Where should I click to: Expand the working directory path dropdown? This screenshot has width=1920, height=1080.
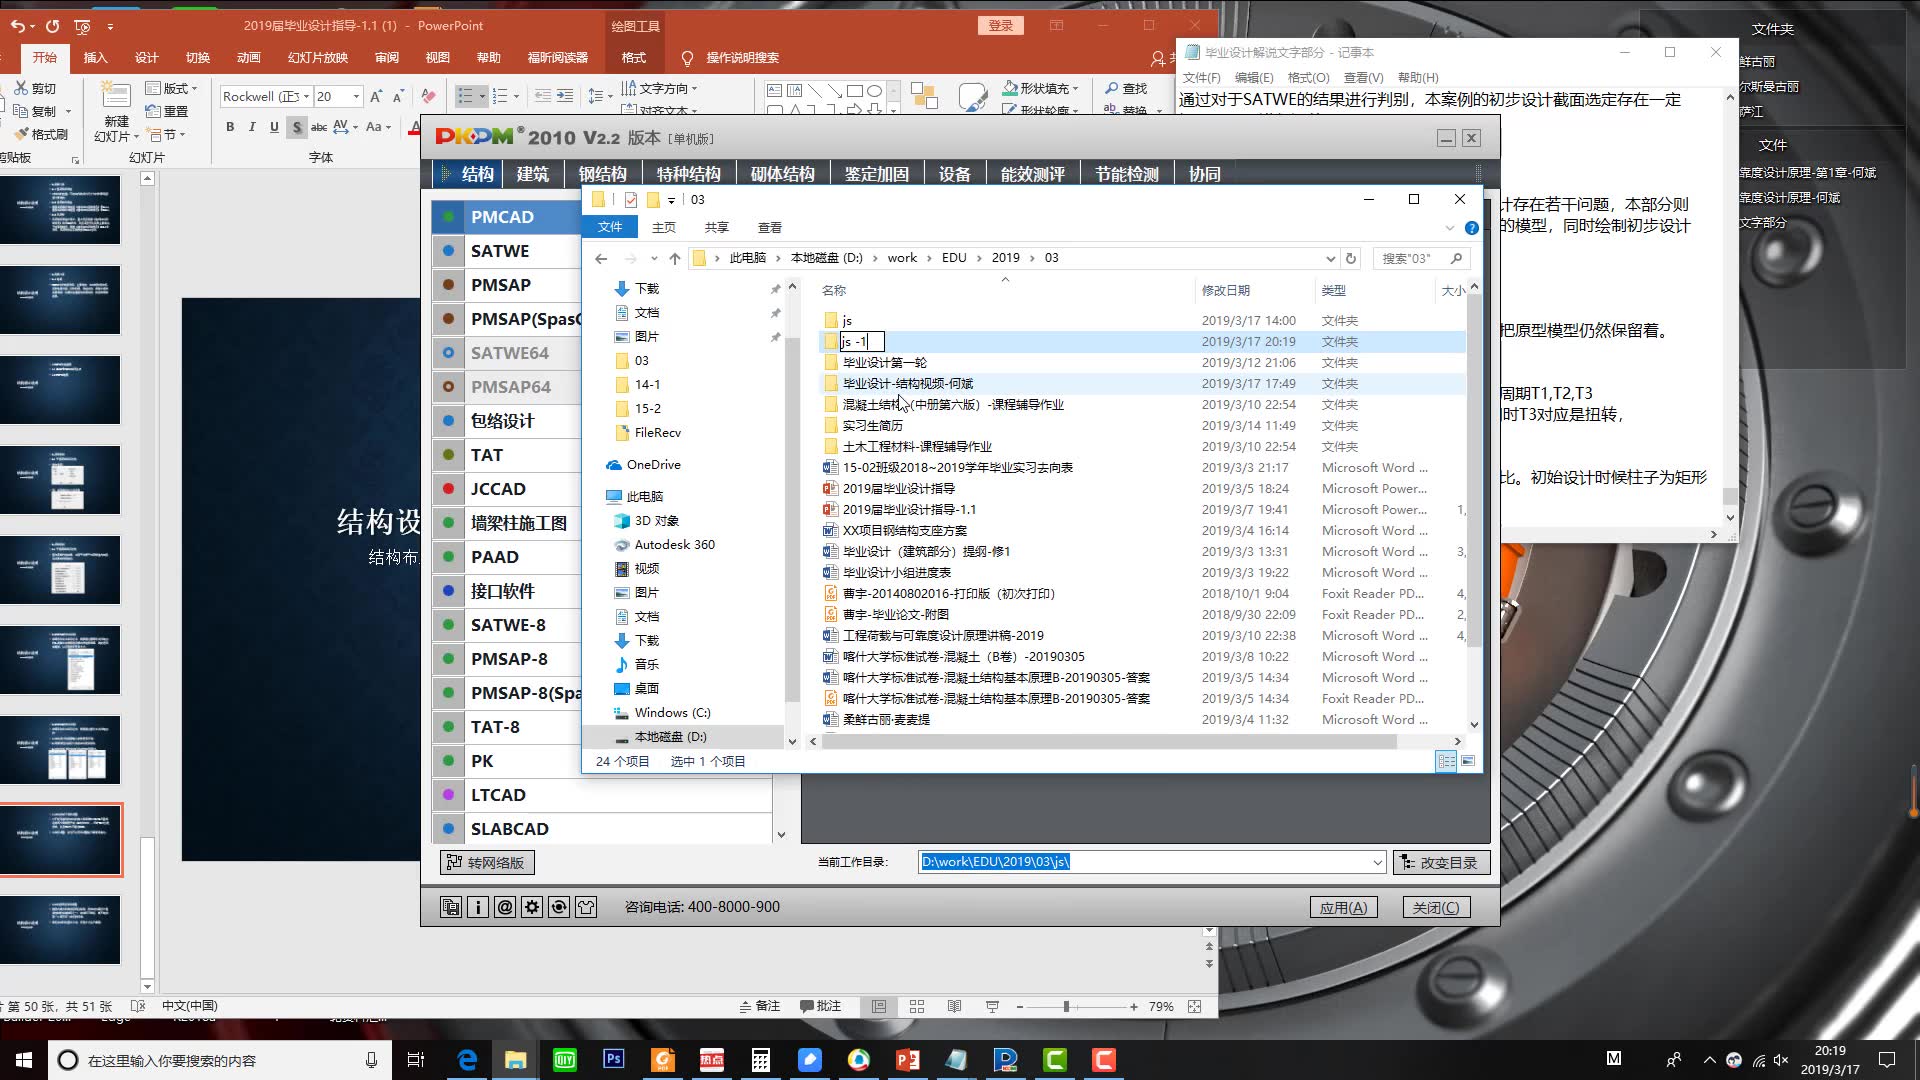(x=1377, y=862)
